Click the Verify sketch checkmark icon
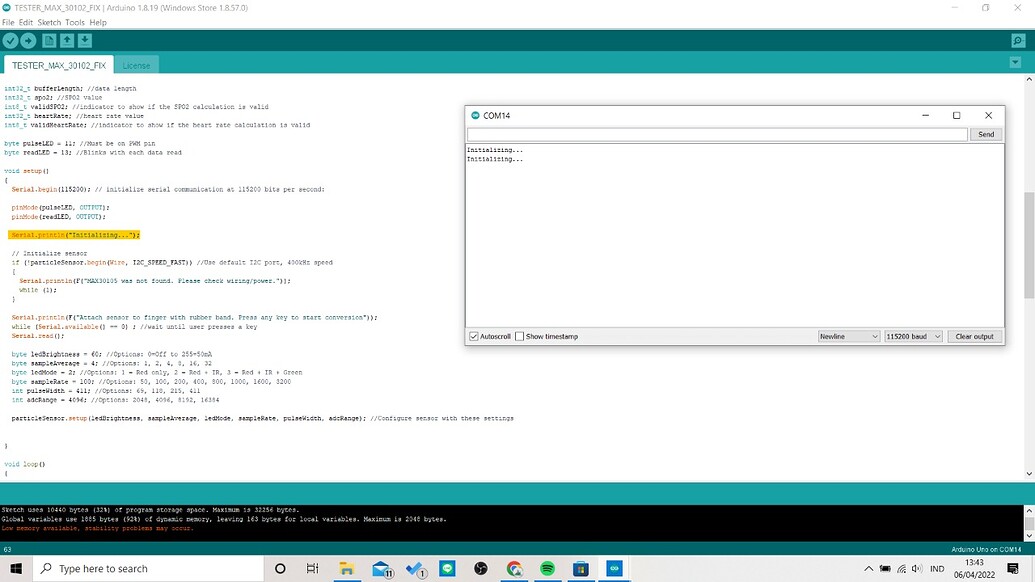This screenshot has width=1035, height=582. (x=11, y=41)
